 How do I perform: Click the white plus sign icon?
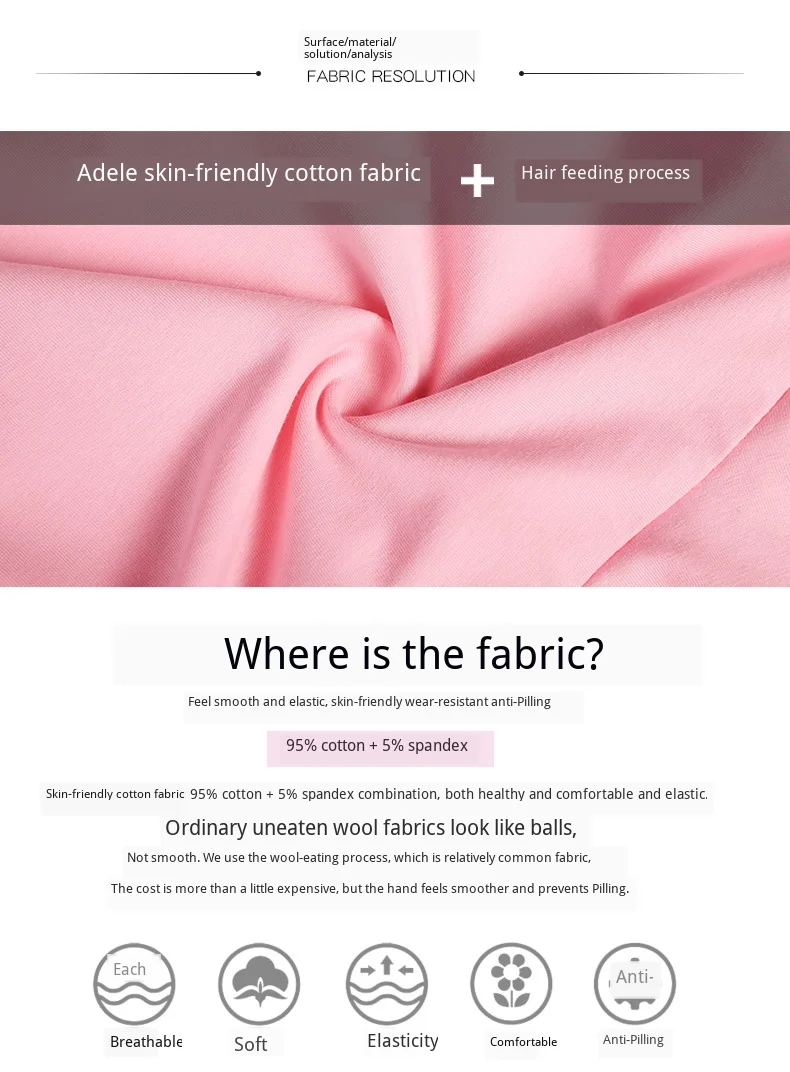tap(477, 180)
